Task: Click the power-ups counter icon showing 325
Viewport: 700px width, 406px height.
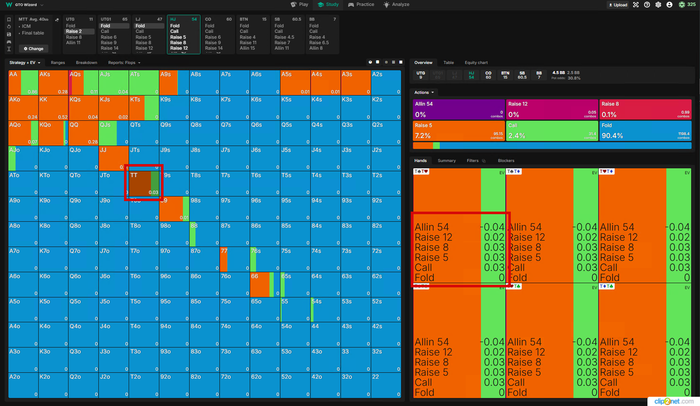Action: 685,5
